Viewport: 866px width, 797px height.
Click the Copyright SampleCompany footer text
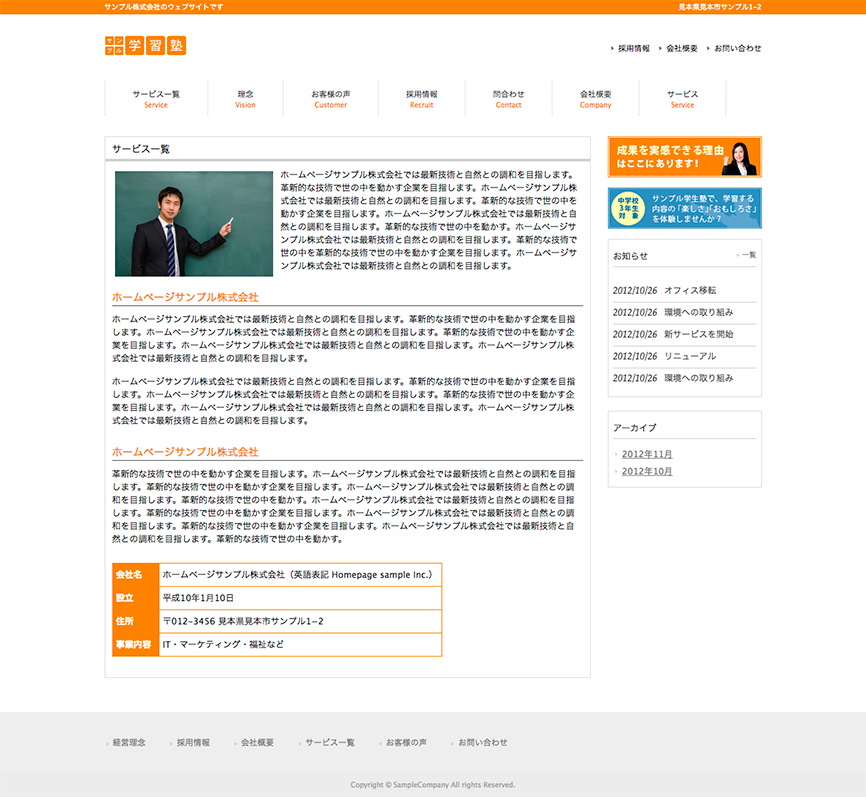click(x=432, y=785)
